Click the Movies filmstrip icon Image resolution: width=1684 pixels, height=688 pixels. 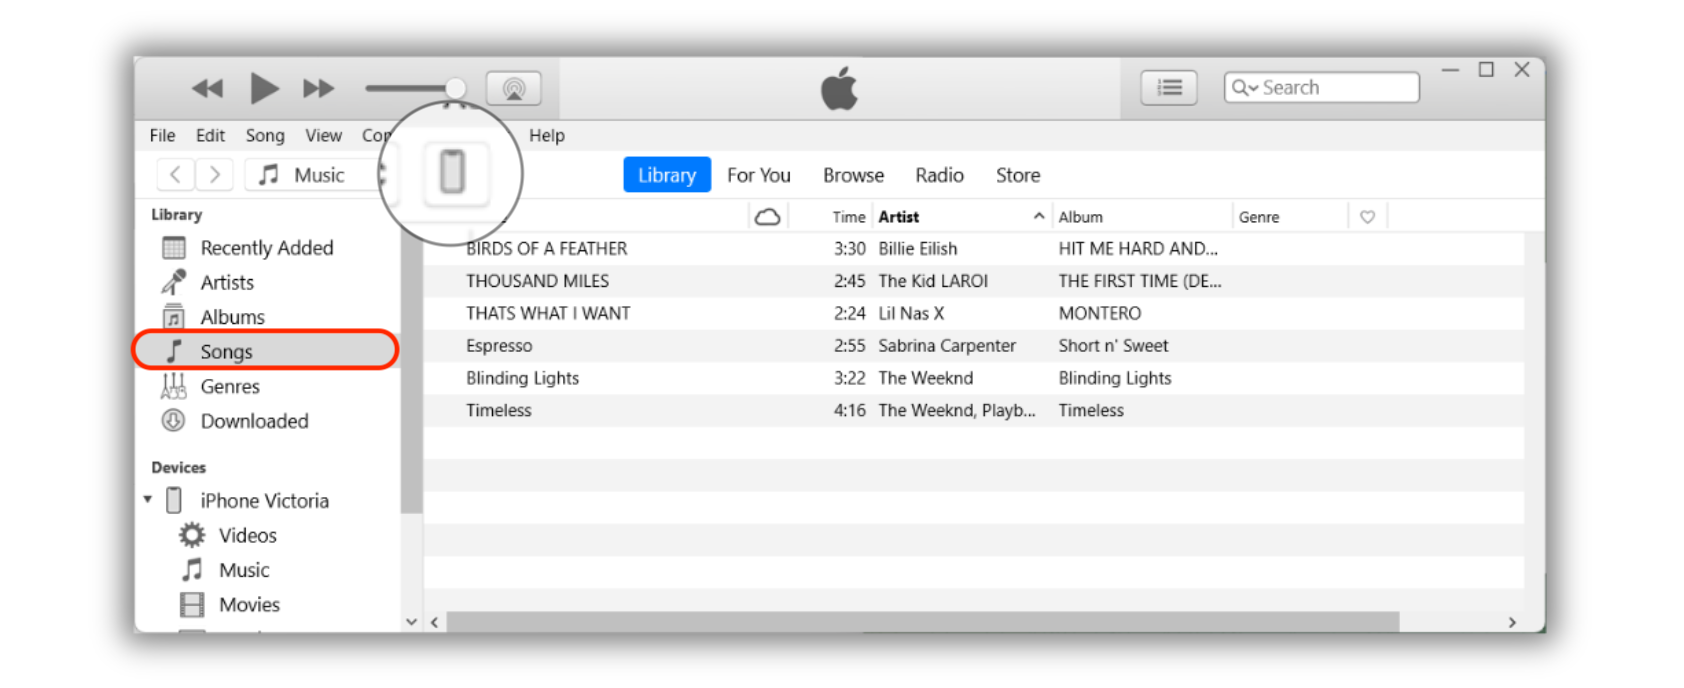(x=192, y=605)
